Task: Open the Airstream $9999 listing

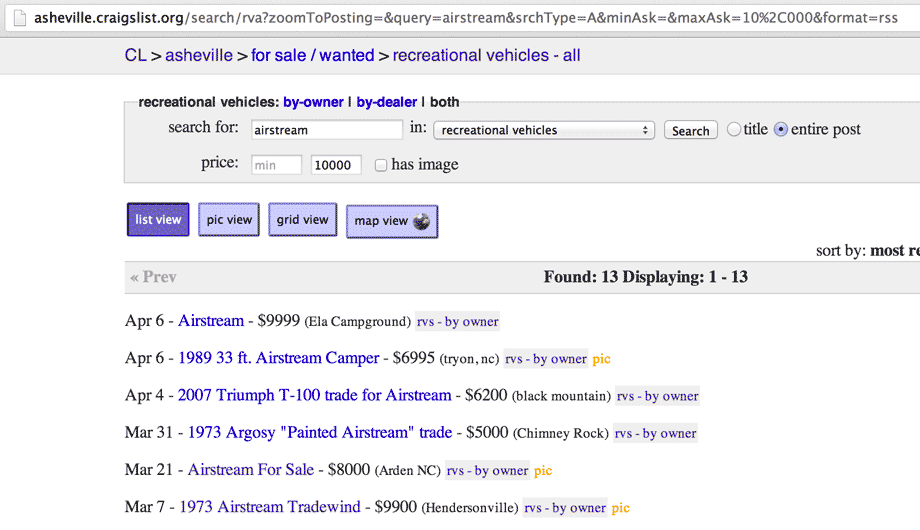Action: [211, 320]
